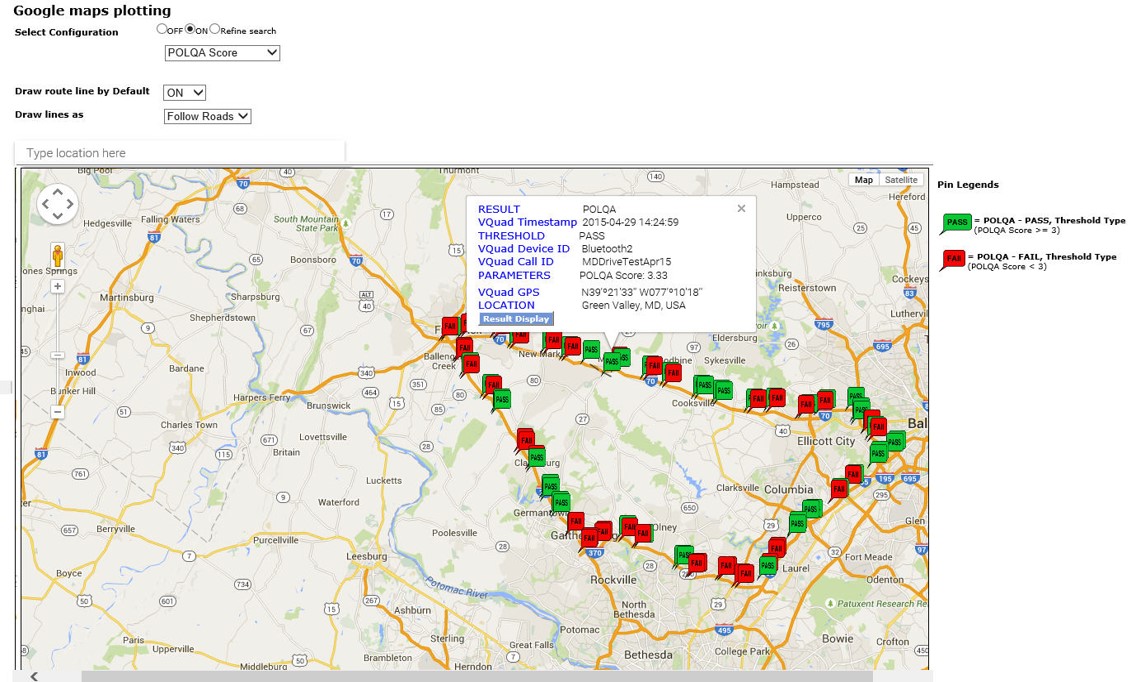Image resolution: width=1136 pixels, height=682 pixels.
Task: Click the Result Display button
Action: pos(516,319)
